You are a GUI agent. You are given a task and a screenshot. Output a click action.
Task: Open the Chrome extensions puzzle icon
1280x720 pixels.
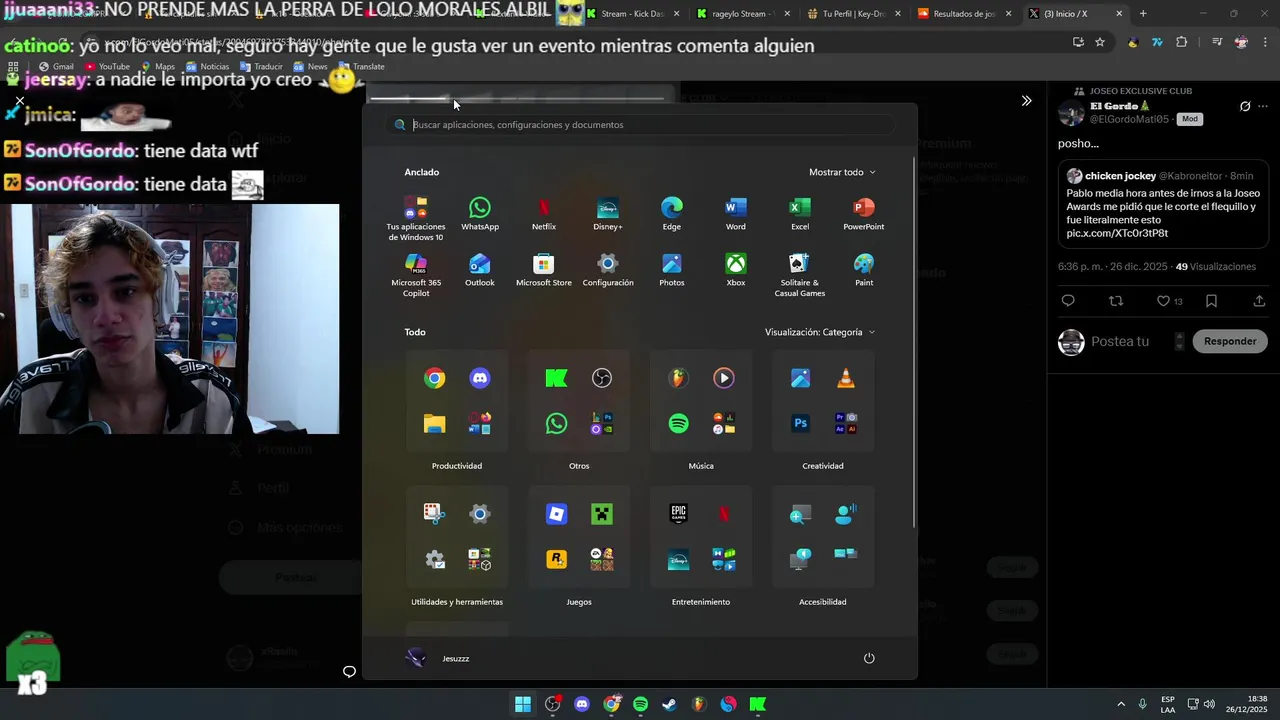(x=1182, y=42)
